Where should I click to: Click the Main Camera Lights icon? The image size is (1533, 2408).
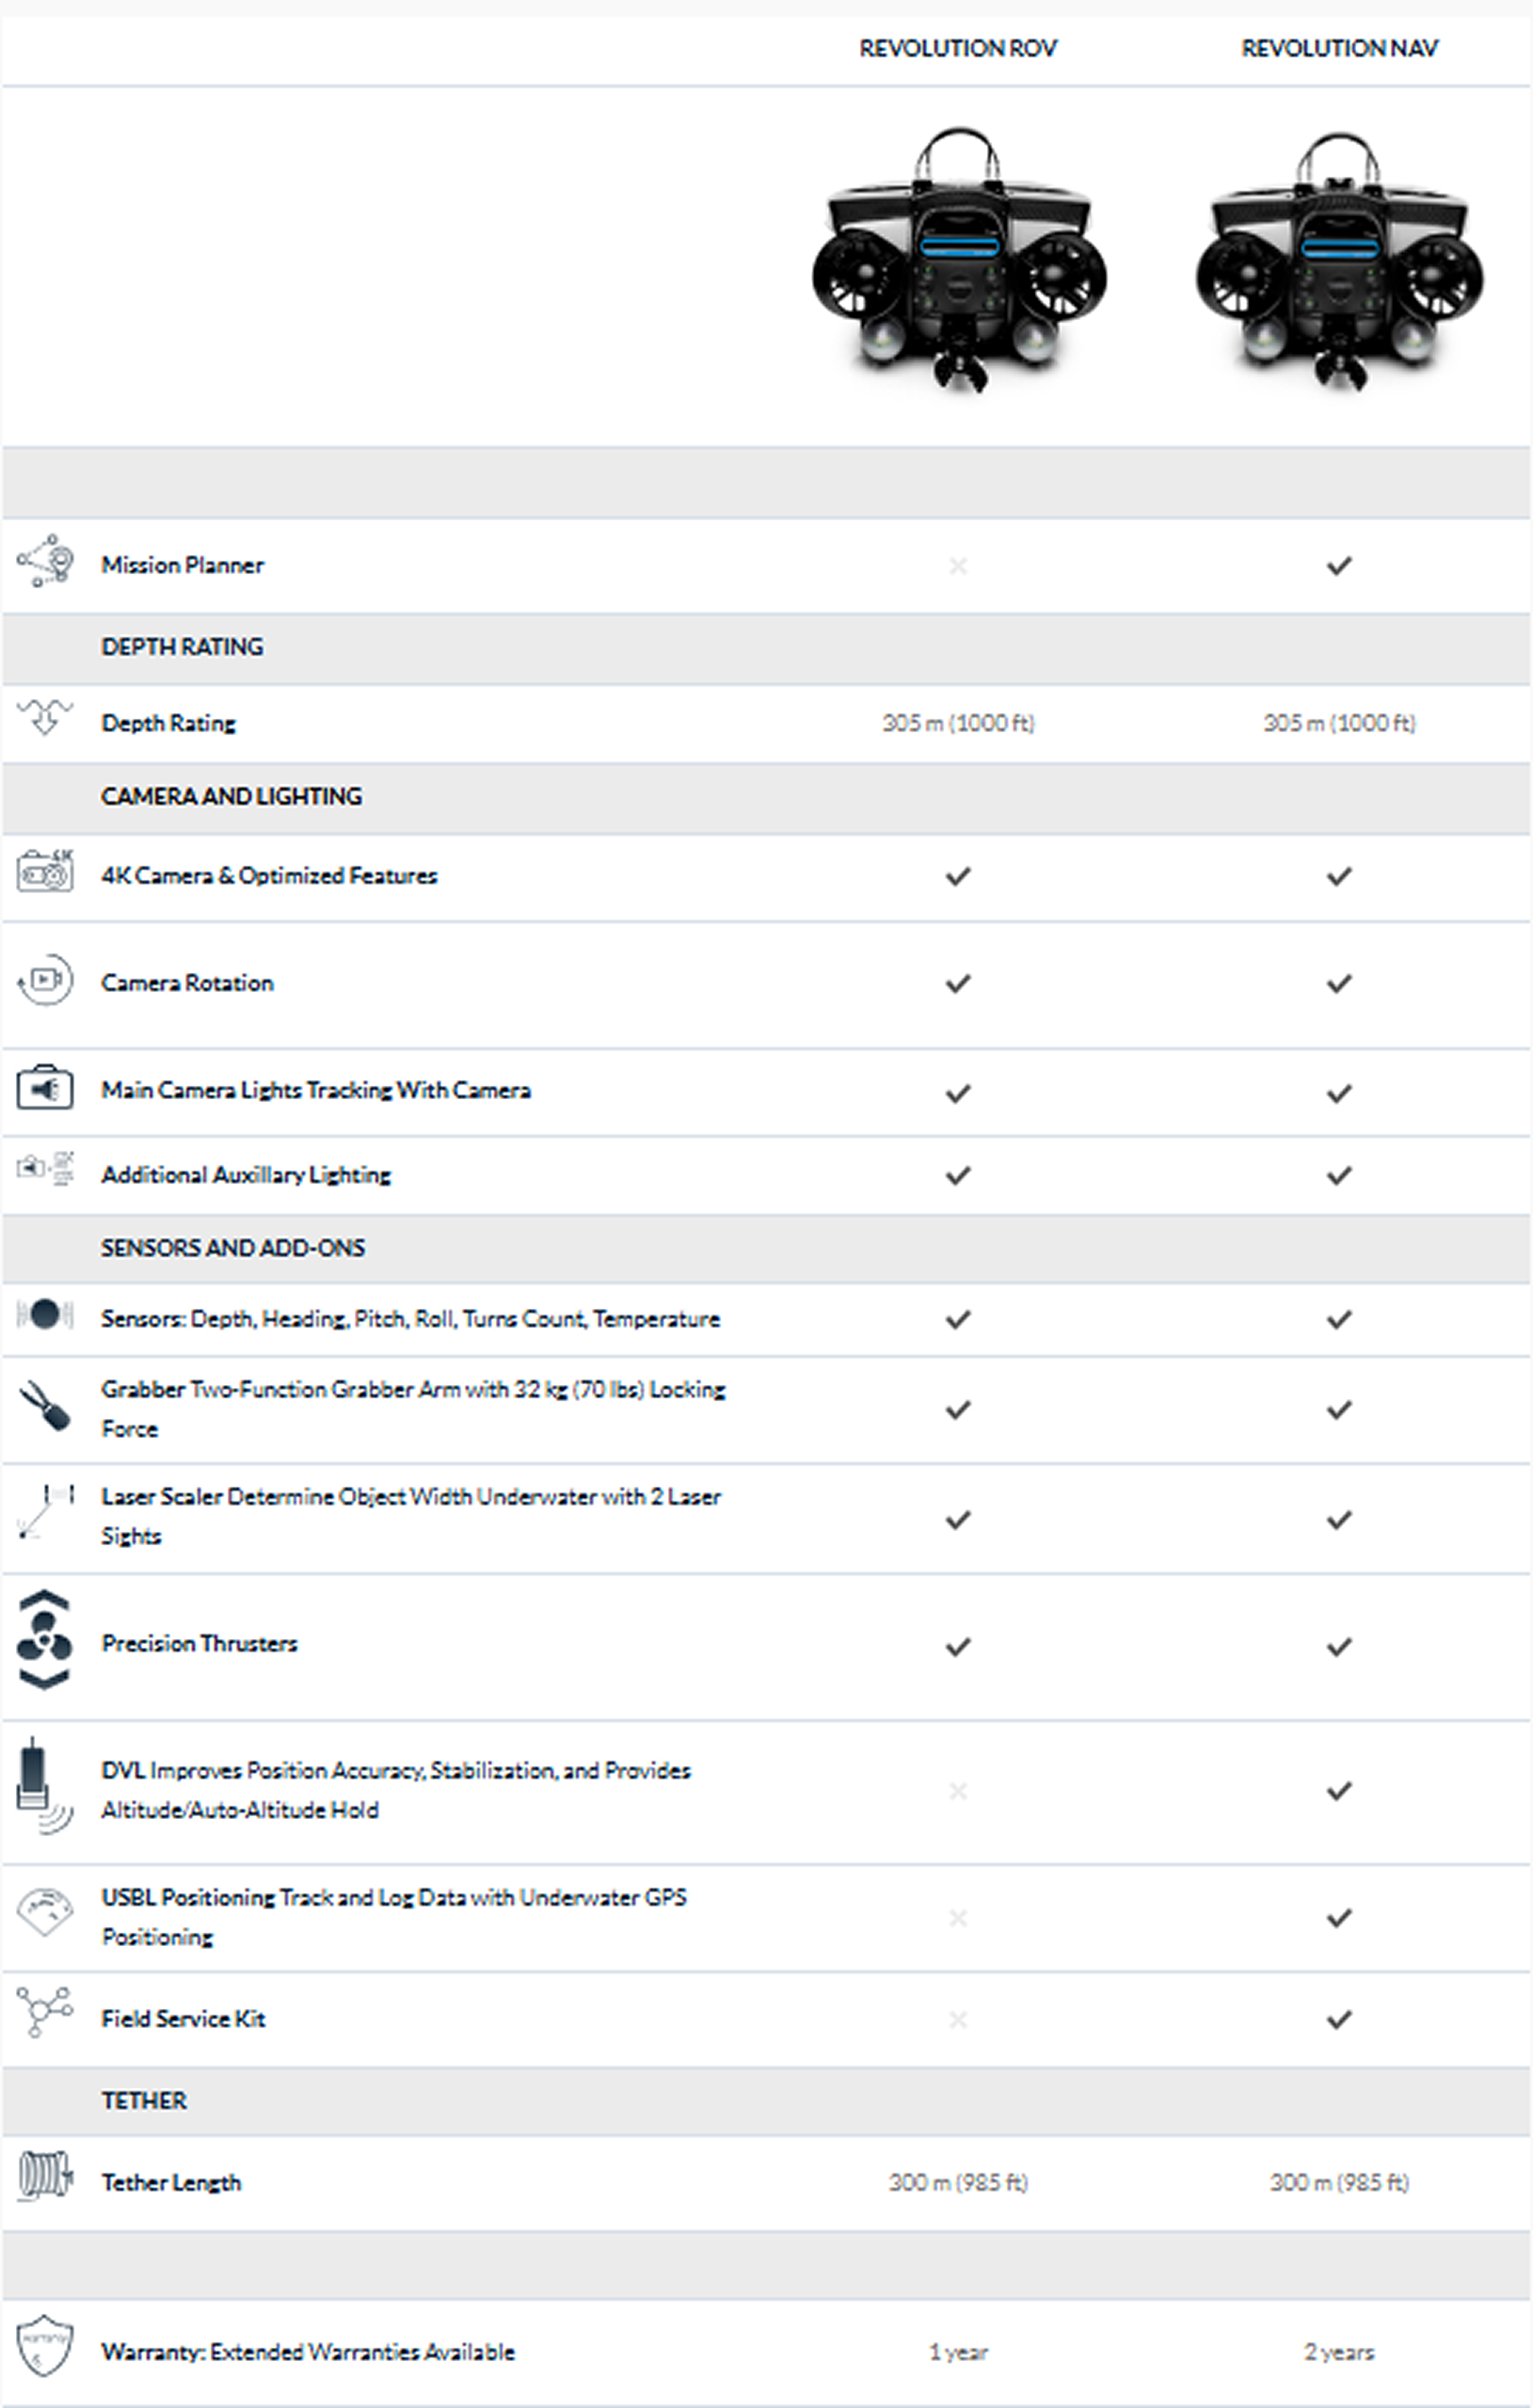[45, 1087]
